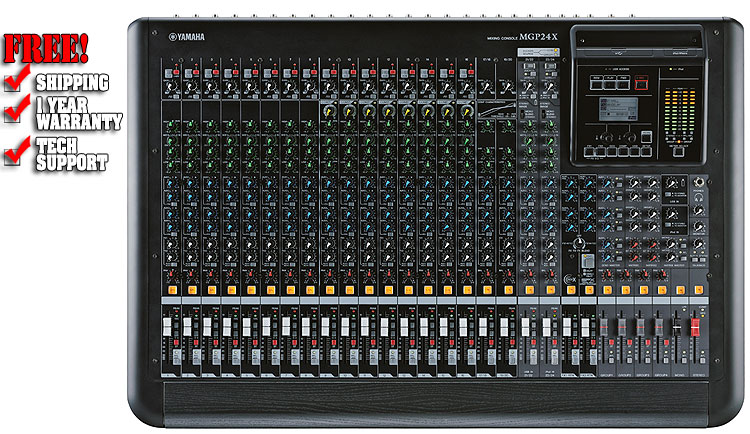
Task: Click the USB port slot on the dock
Action: (620, 53)
